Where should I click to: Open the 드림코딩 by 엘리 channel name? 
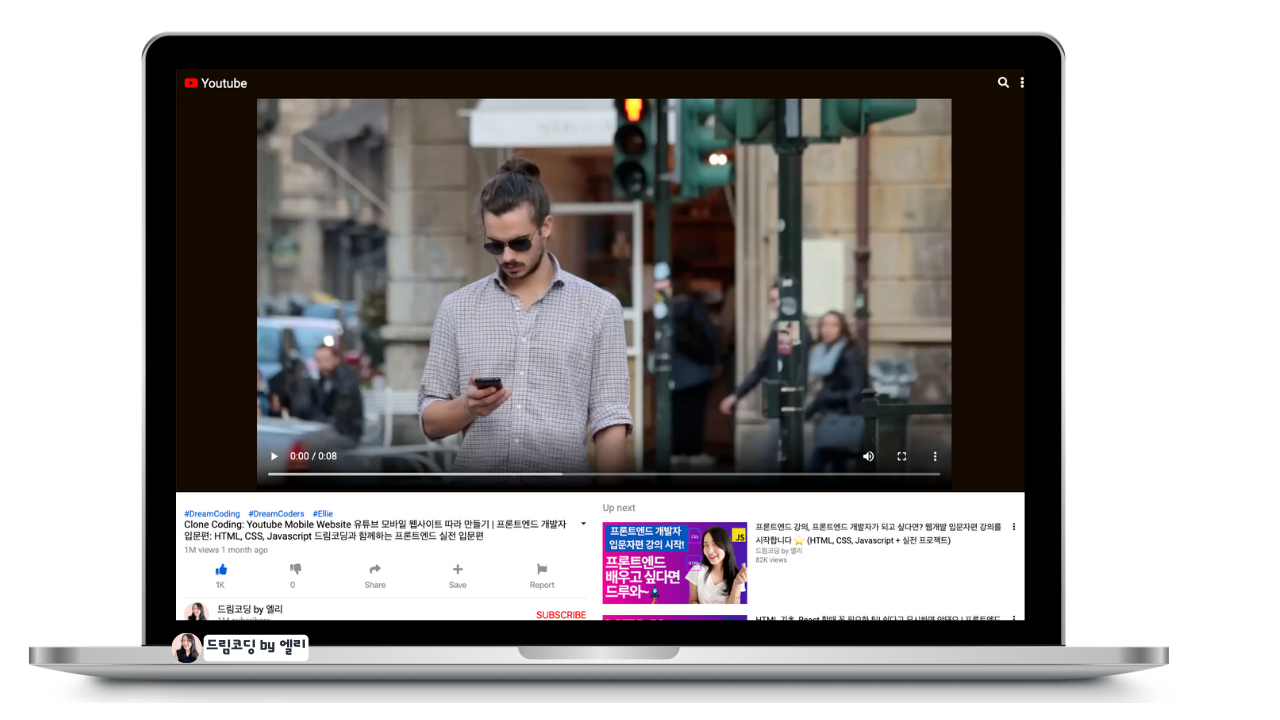250,609
